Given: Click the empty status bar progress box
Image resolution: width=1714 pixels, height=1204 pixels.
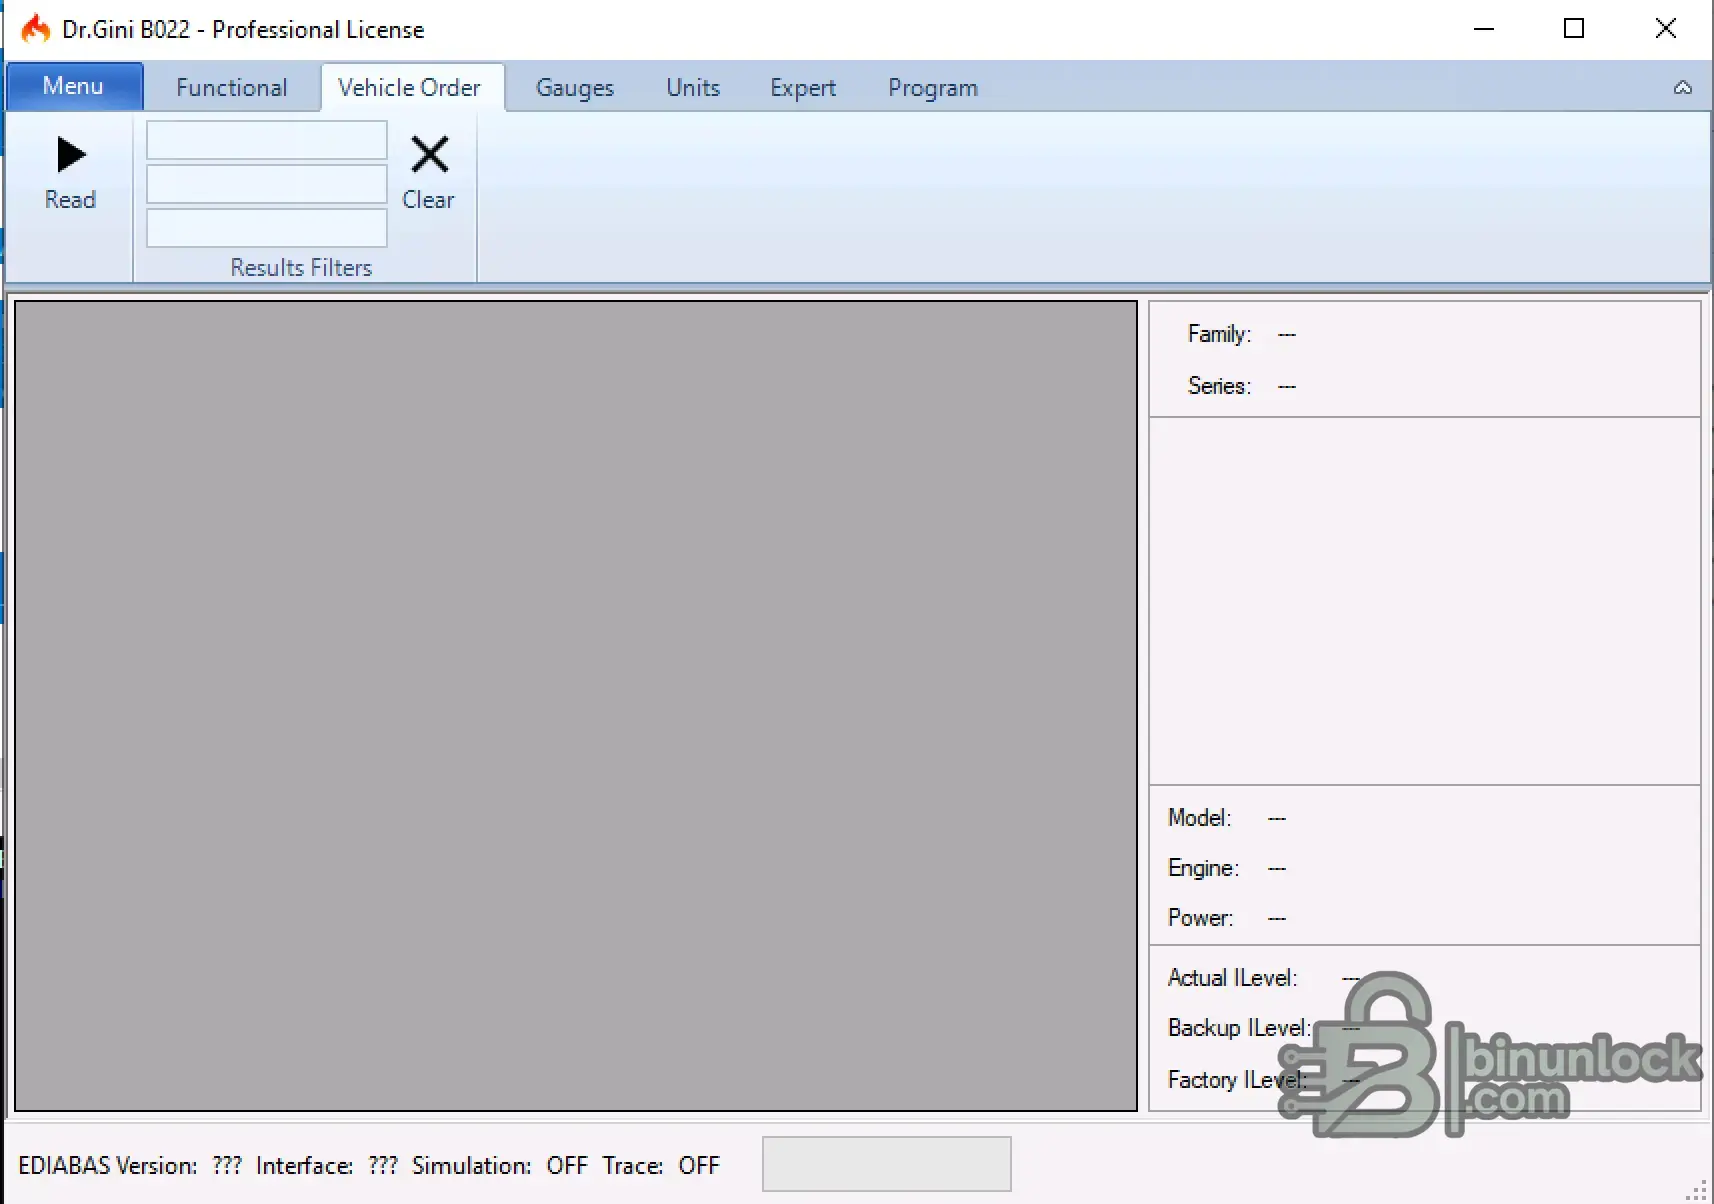Looking at the screenshot, I should click(887, 1164).
